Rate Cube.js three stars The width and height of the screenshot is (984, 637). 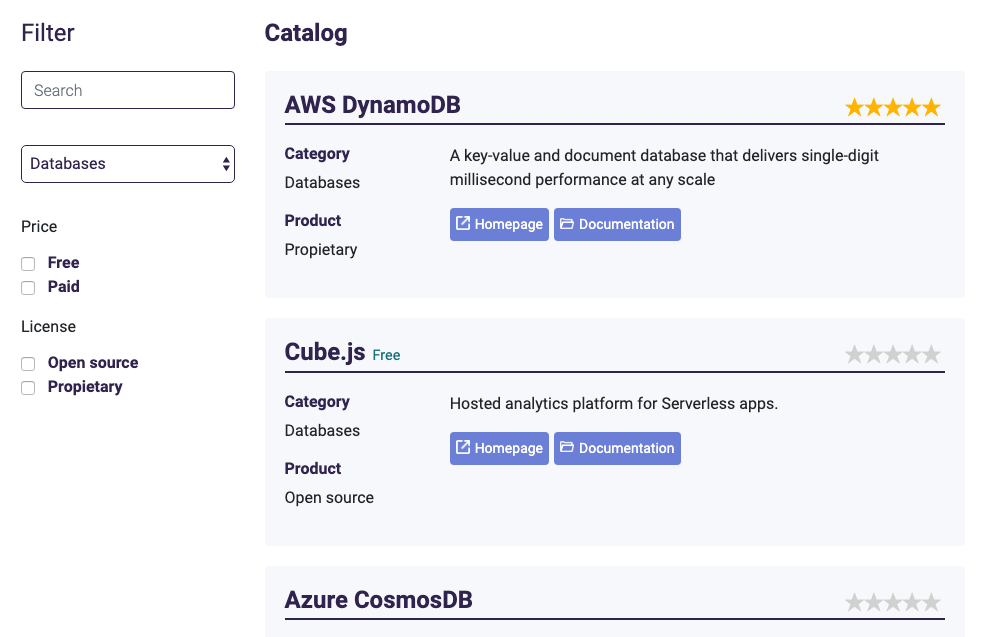893,354
